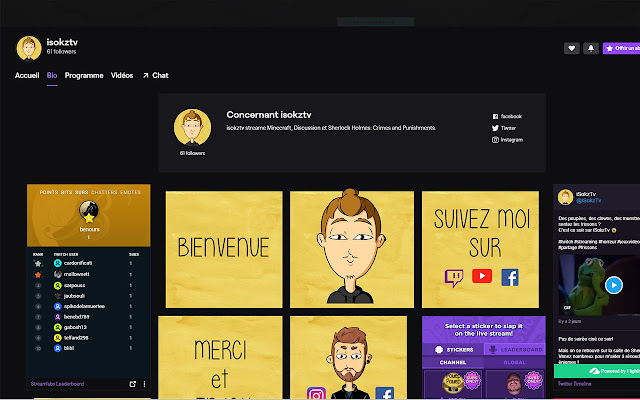Click user gabosh13 in leaderboard

click(76, 327)
